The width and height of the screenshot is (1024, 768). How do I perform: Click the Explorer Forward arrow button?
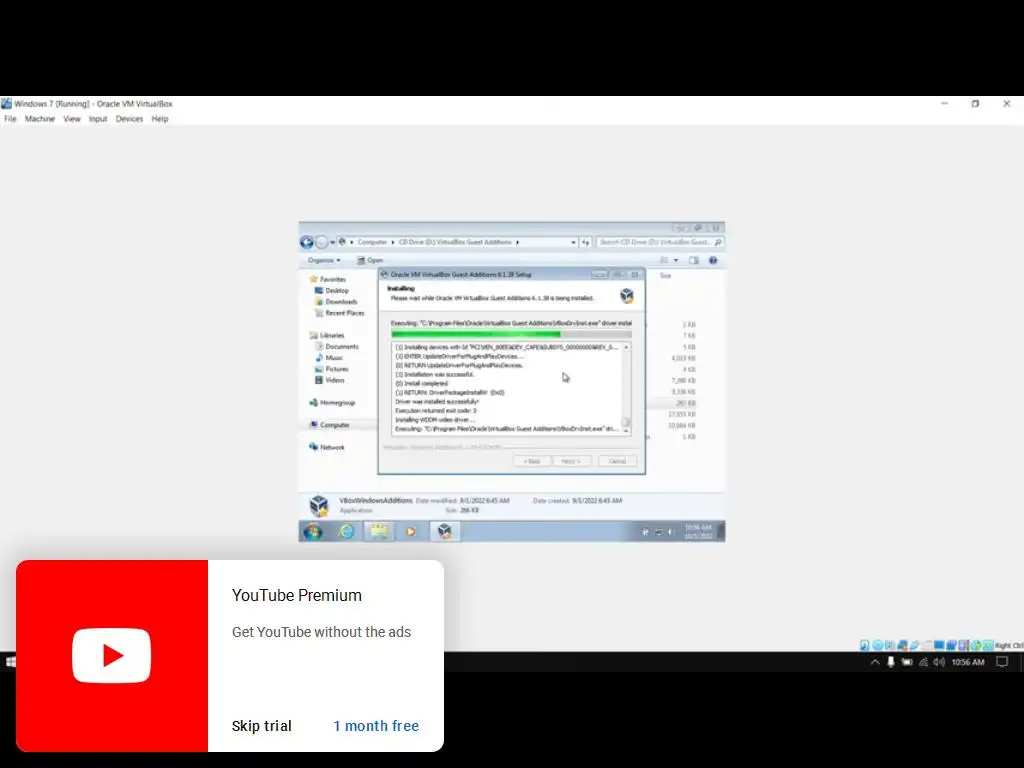tap(321, 242)
